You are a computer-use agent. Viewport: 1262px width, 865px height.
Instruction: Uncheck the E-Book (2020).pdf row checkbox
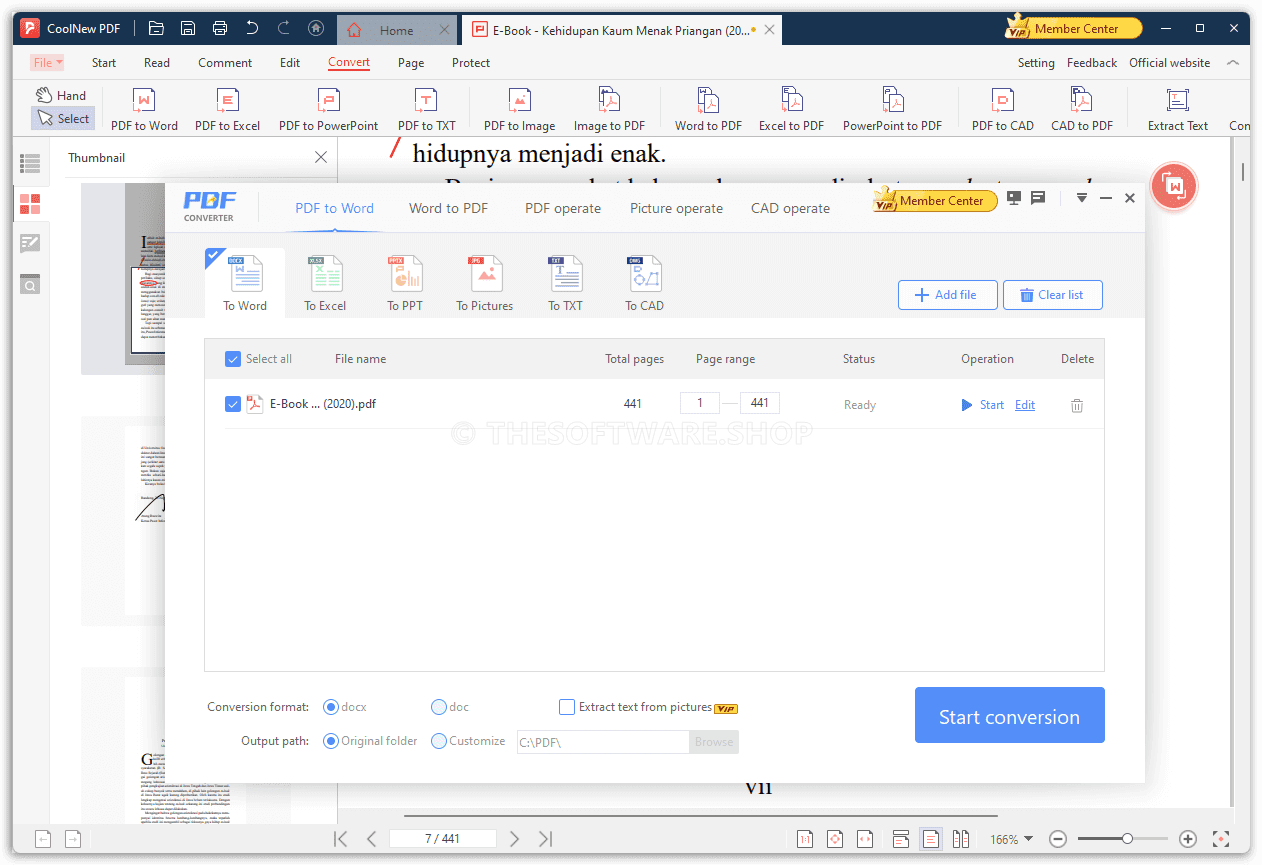pyautogui.click(x=233, y=404)
